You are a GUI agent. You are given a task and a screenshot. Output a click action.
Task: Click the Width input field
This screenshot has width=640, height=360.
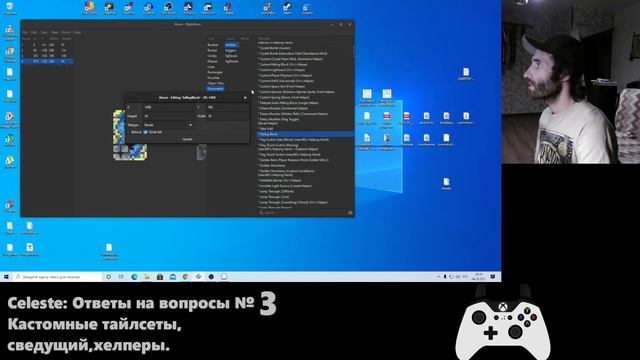[x=227, y=116]
